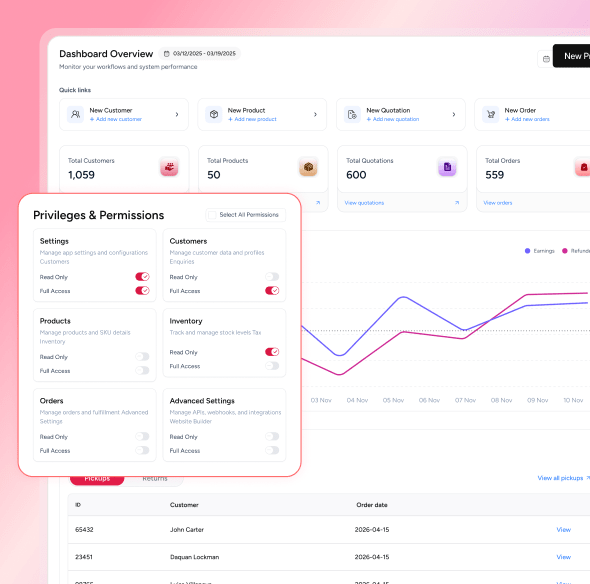
Task: Open View orders link
Action: (x=498, y=203)
